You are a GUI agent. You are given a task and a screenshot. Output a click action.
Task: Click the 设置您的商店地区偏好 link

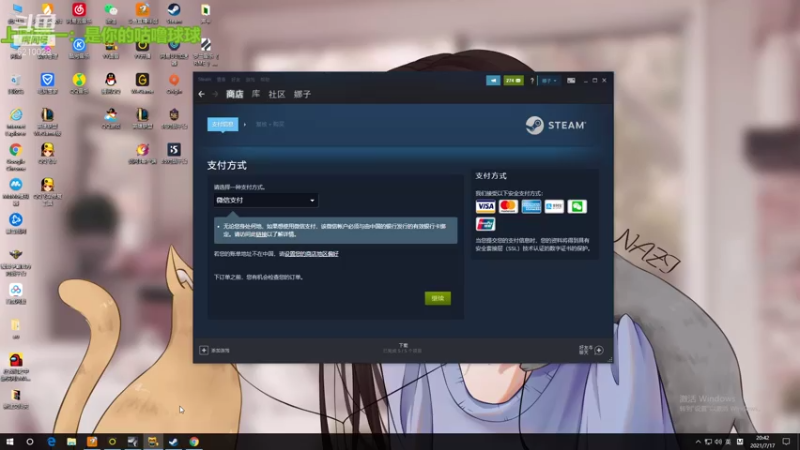point(311,254)
